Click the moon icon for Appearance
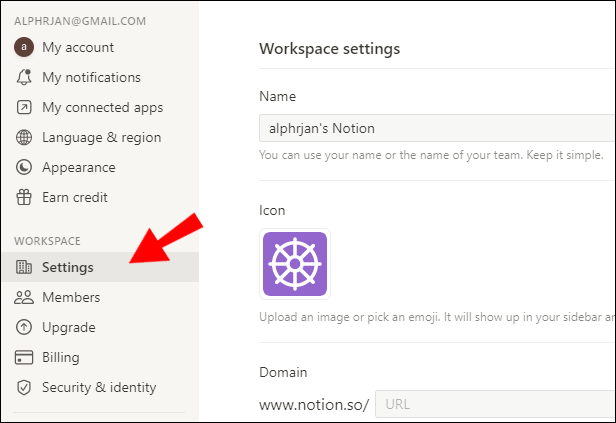This screenshot has width=616, height=423. (24, 167)
